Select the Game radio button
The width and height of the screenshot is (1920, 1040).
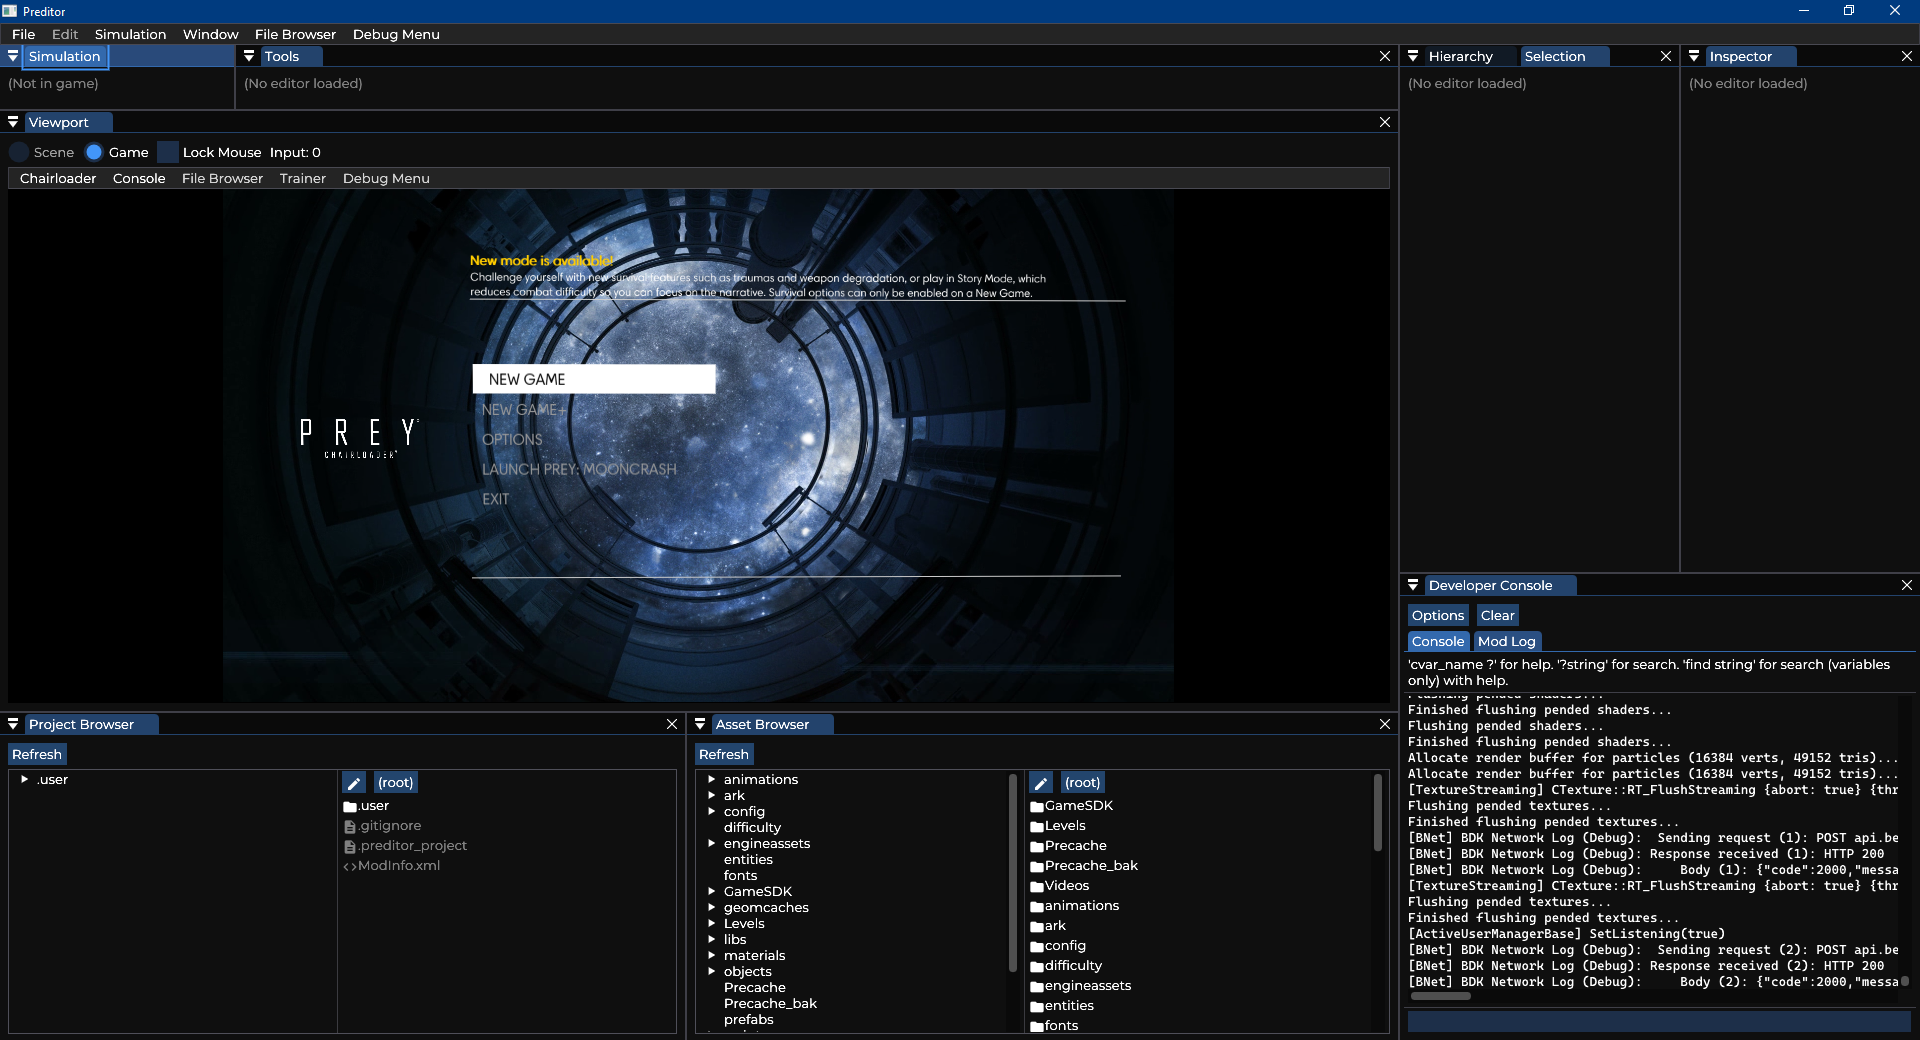click(94, 152)
